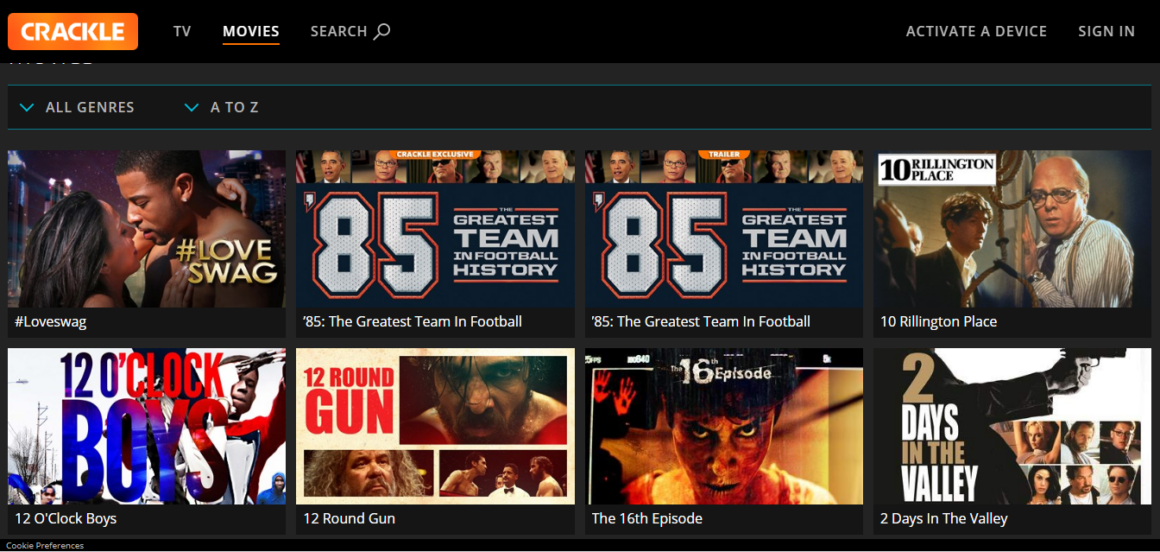Select the '85 poster tagged Trailer
This screenshot has height=552, width=1160.
[x=724, y=229]
